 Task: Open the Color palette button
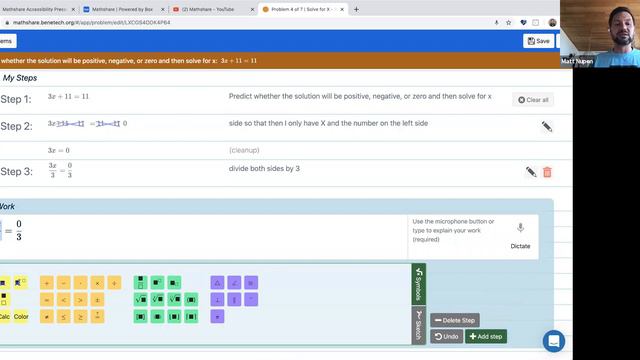click(21, 316)
